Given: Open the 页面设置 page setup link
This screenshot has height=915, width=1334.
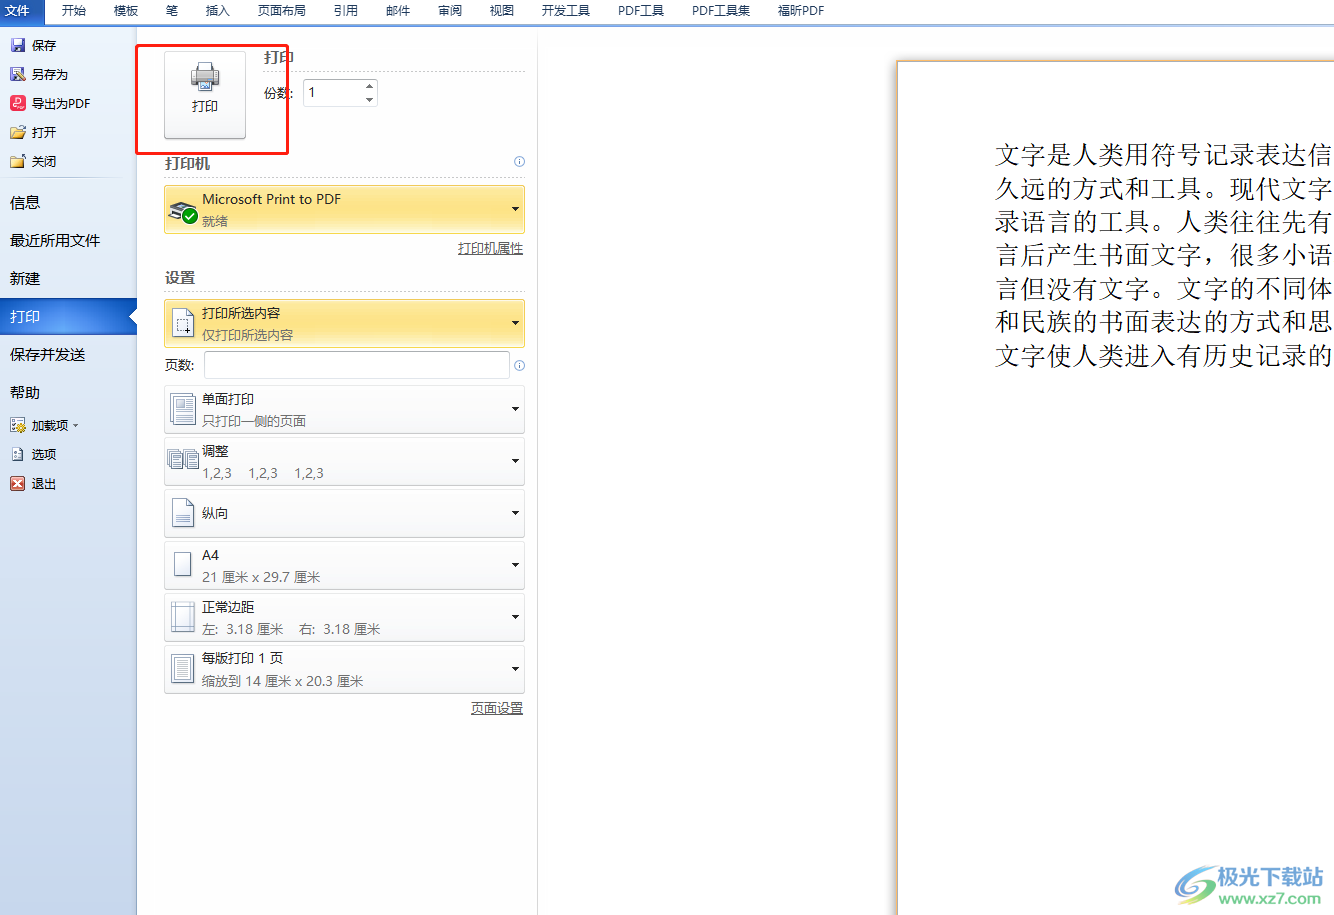Looking at the screenshot, I should click(x=497, y=708).
